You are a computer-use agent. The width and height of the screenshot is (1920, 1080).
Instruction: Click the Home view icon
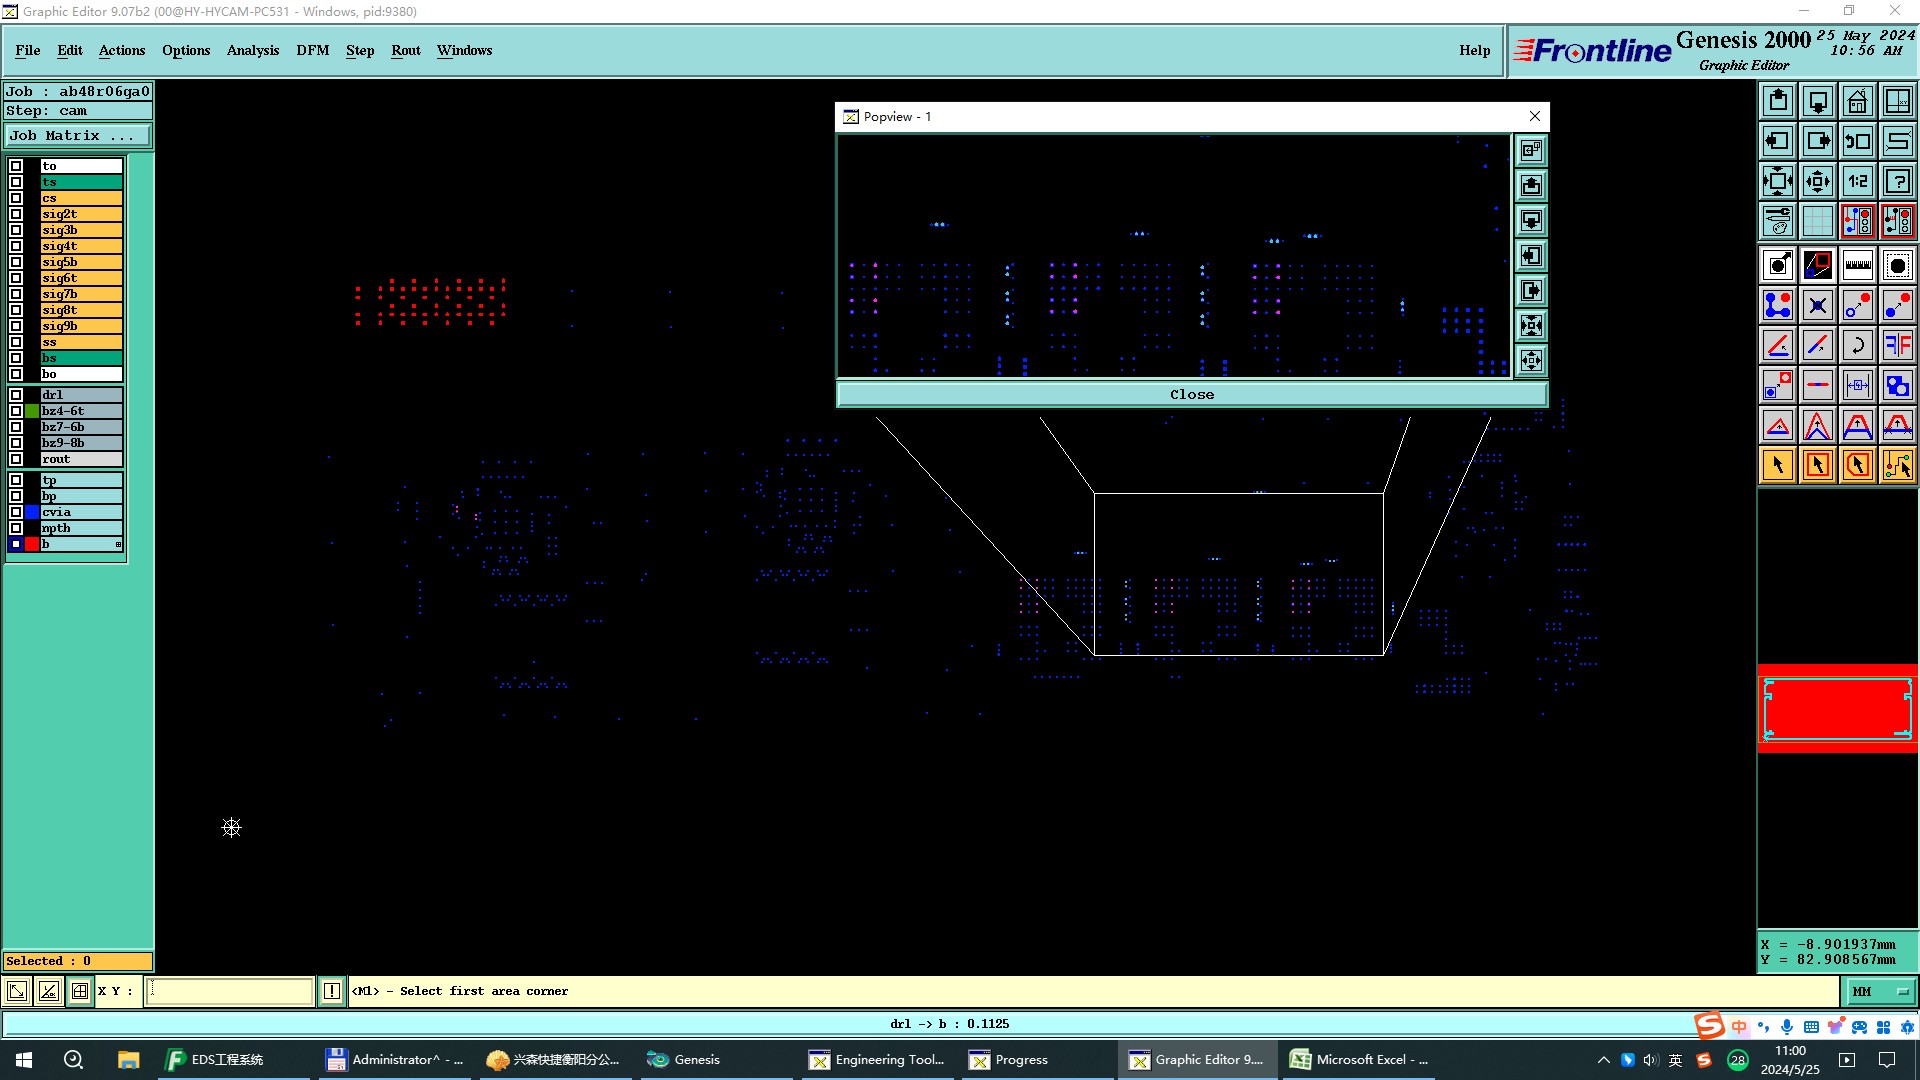pos(1857,101)
